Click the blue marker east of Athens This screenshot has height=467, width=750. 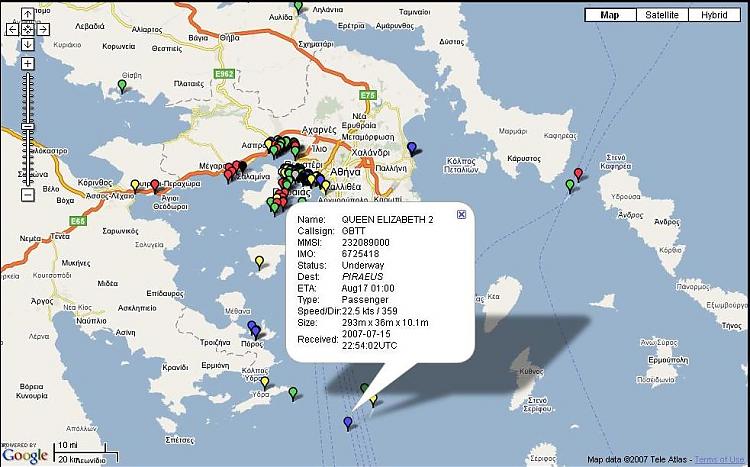[x=412, y=148]
